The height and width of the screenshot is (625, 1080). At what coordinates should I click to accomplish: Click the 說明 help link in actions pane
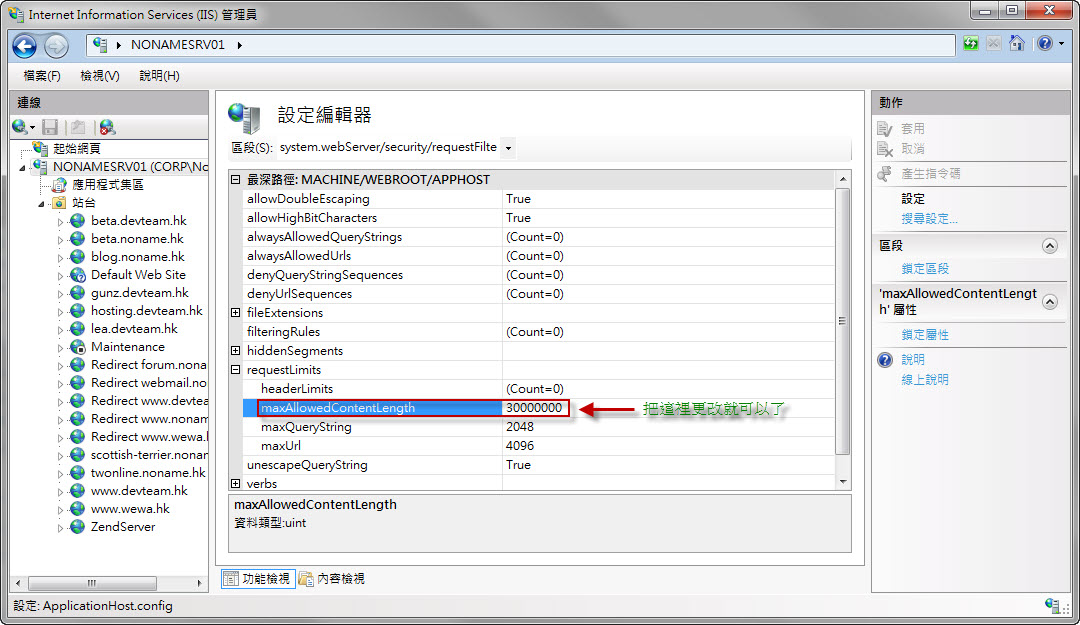tap(913, 360)
